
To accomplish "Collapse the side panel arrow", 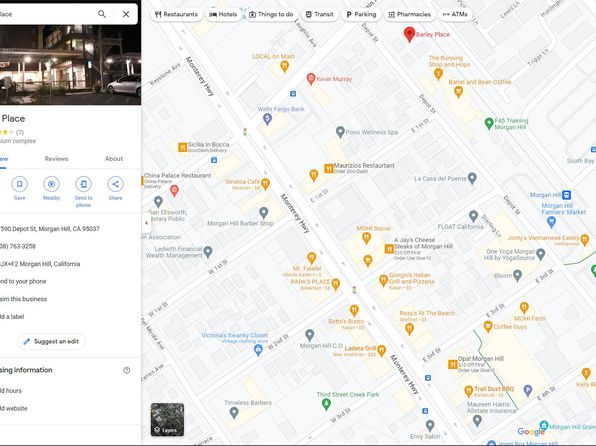I will pos(146,223).
